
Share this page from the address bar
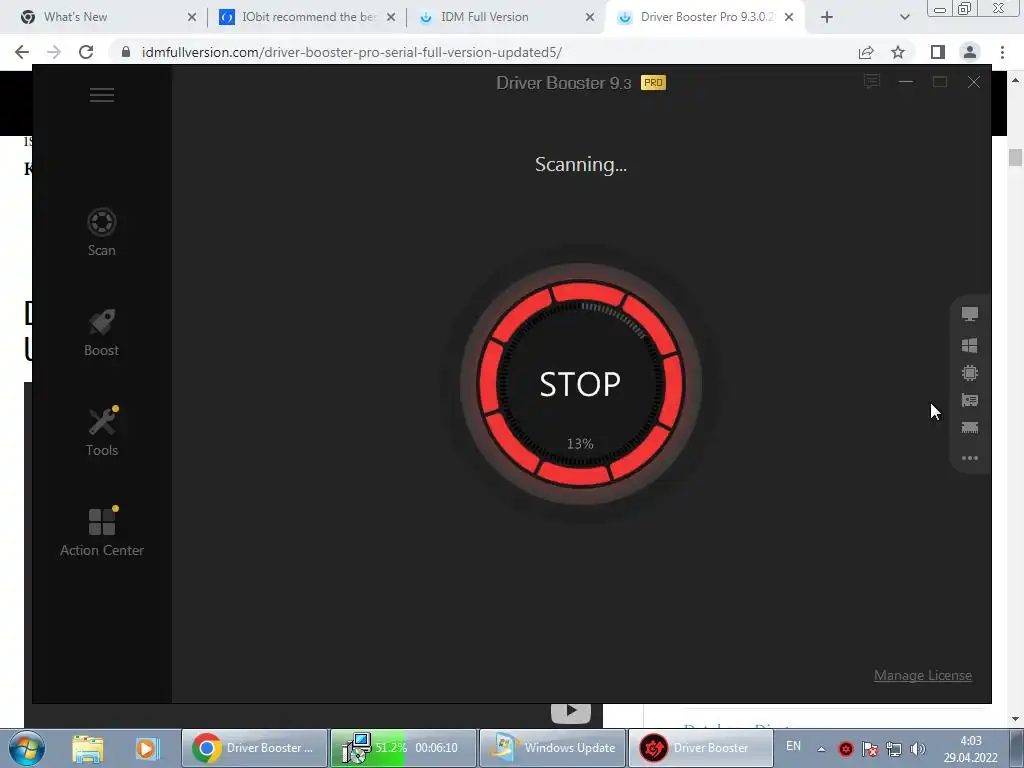866,52
